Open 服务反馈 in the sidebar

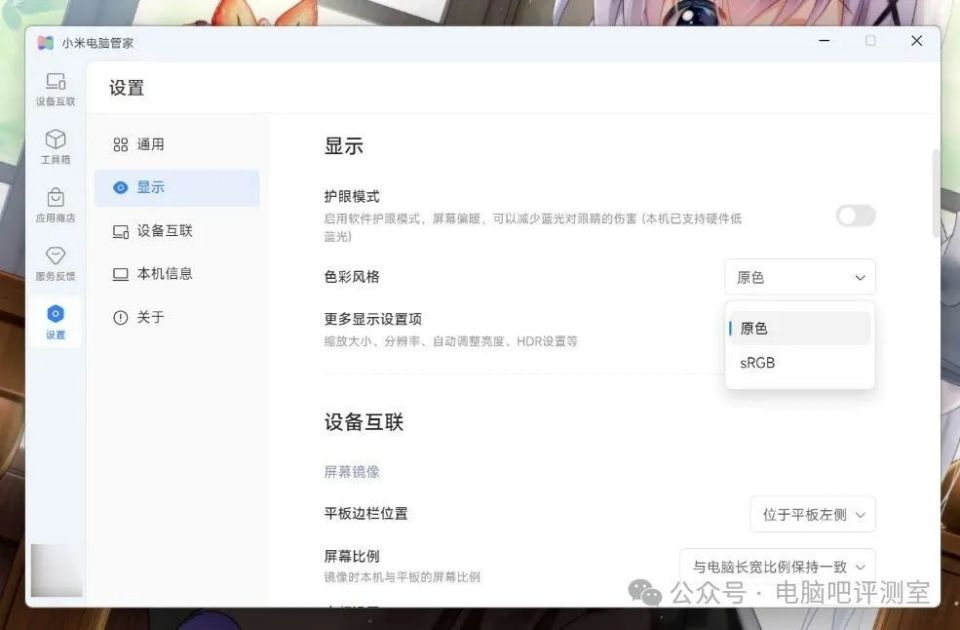[x=55, y=262]
